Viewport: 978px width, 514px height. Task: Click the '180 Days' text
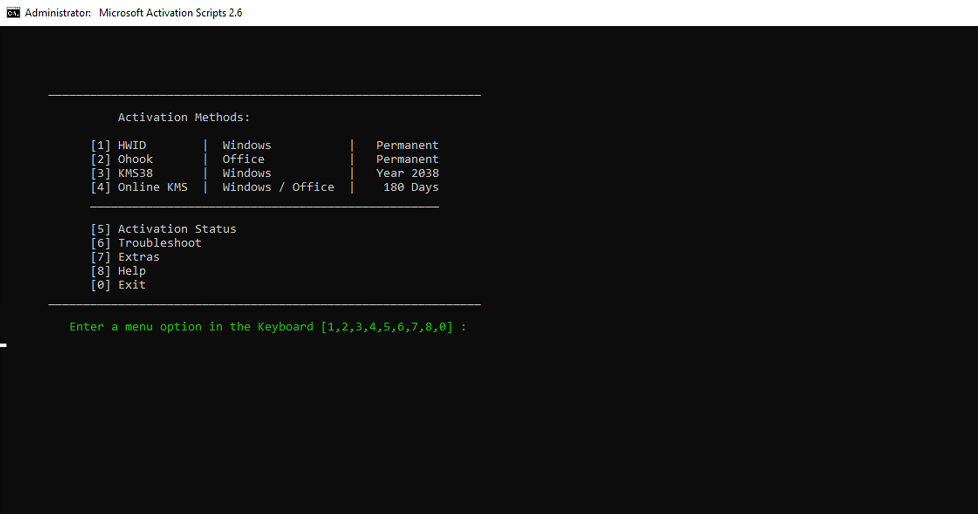pos(411,187)
